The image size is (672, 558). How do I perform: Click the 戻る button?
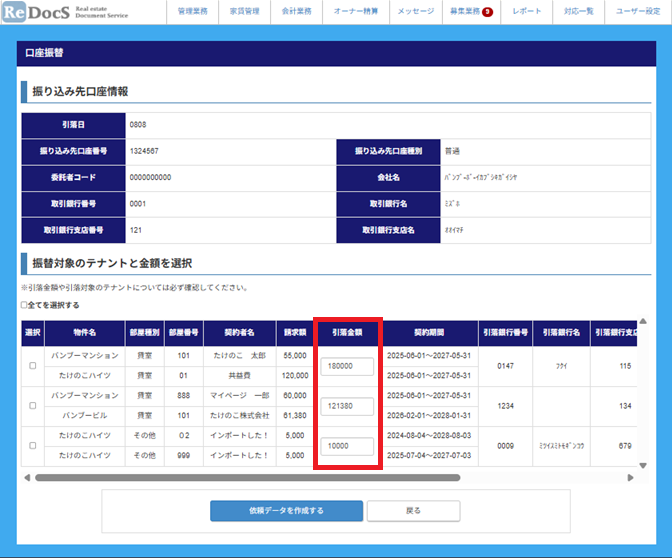(x=414, y=511)
